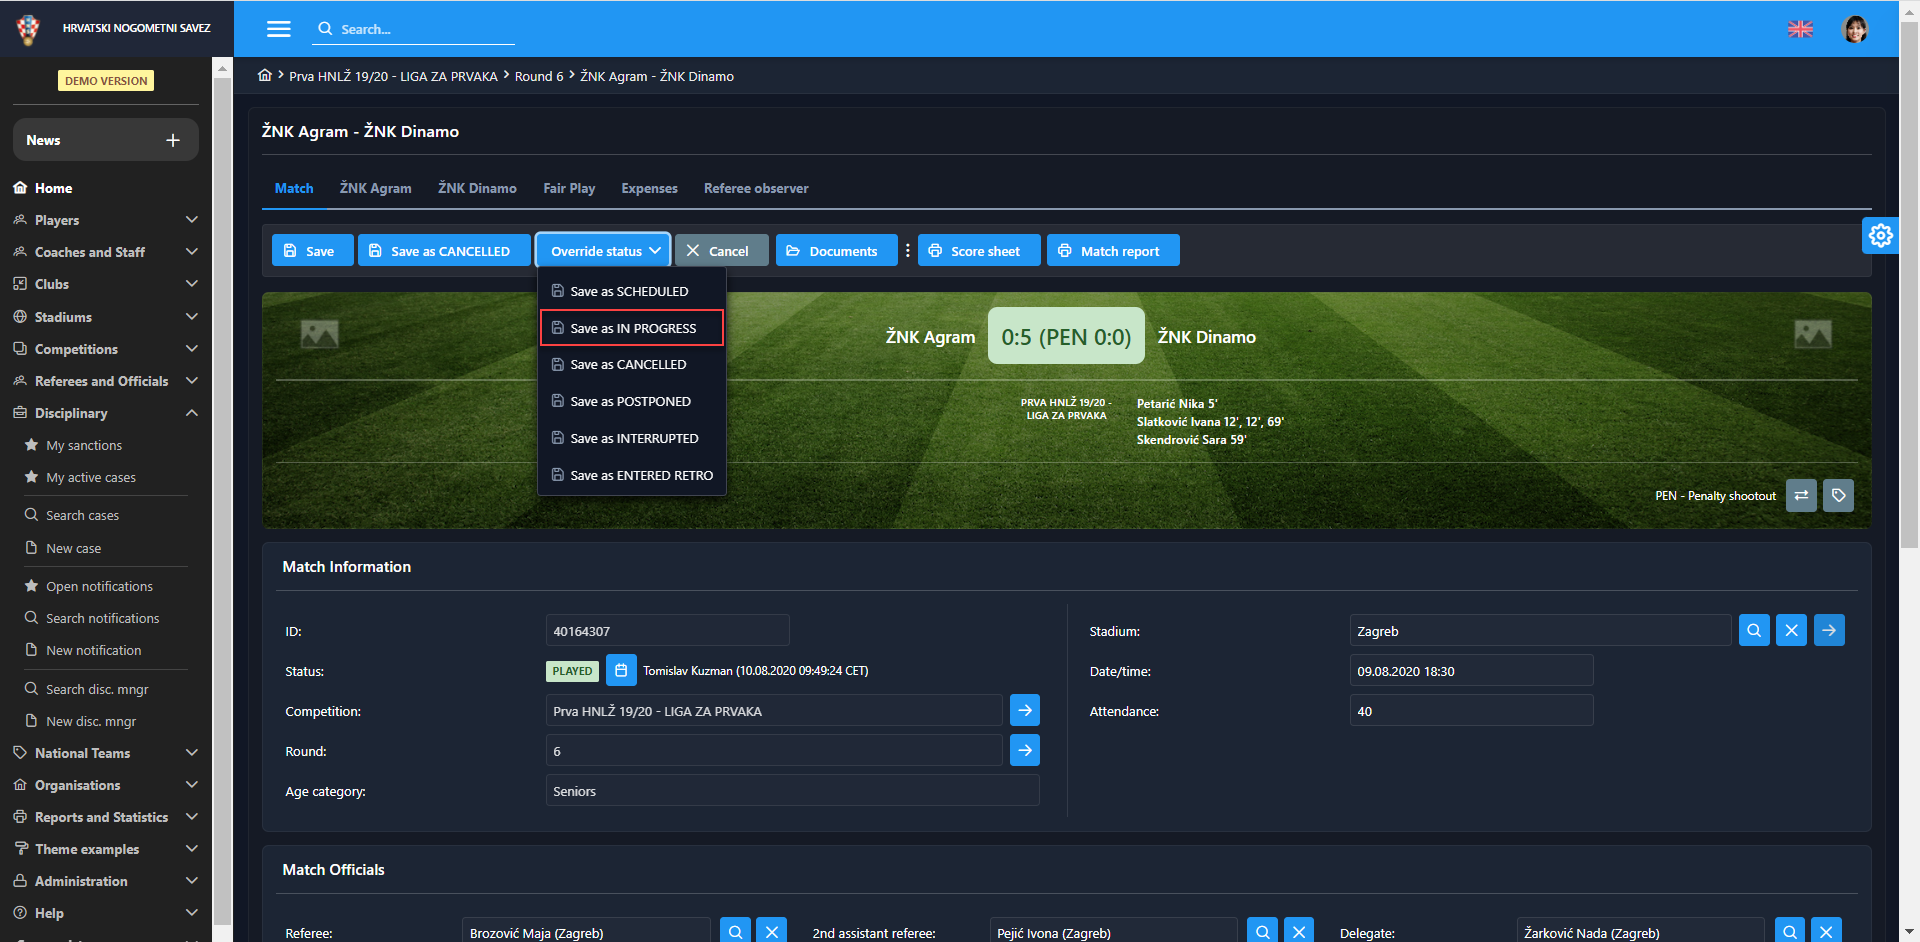Click the three-dot more options icon
The width and height of the screenshot is (1920, 942).
click(907, 251)
